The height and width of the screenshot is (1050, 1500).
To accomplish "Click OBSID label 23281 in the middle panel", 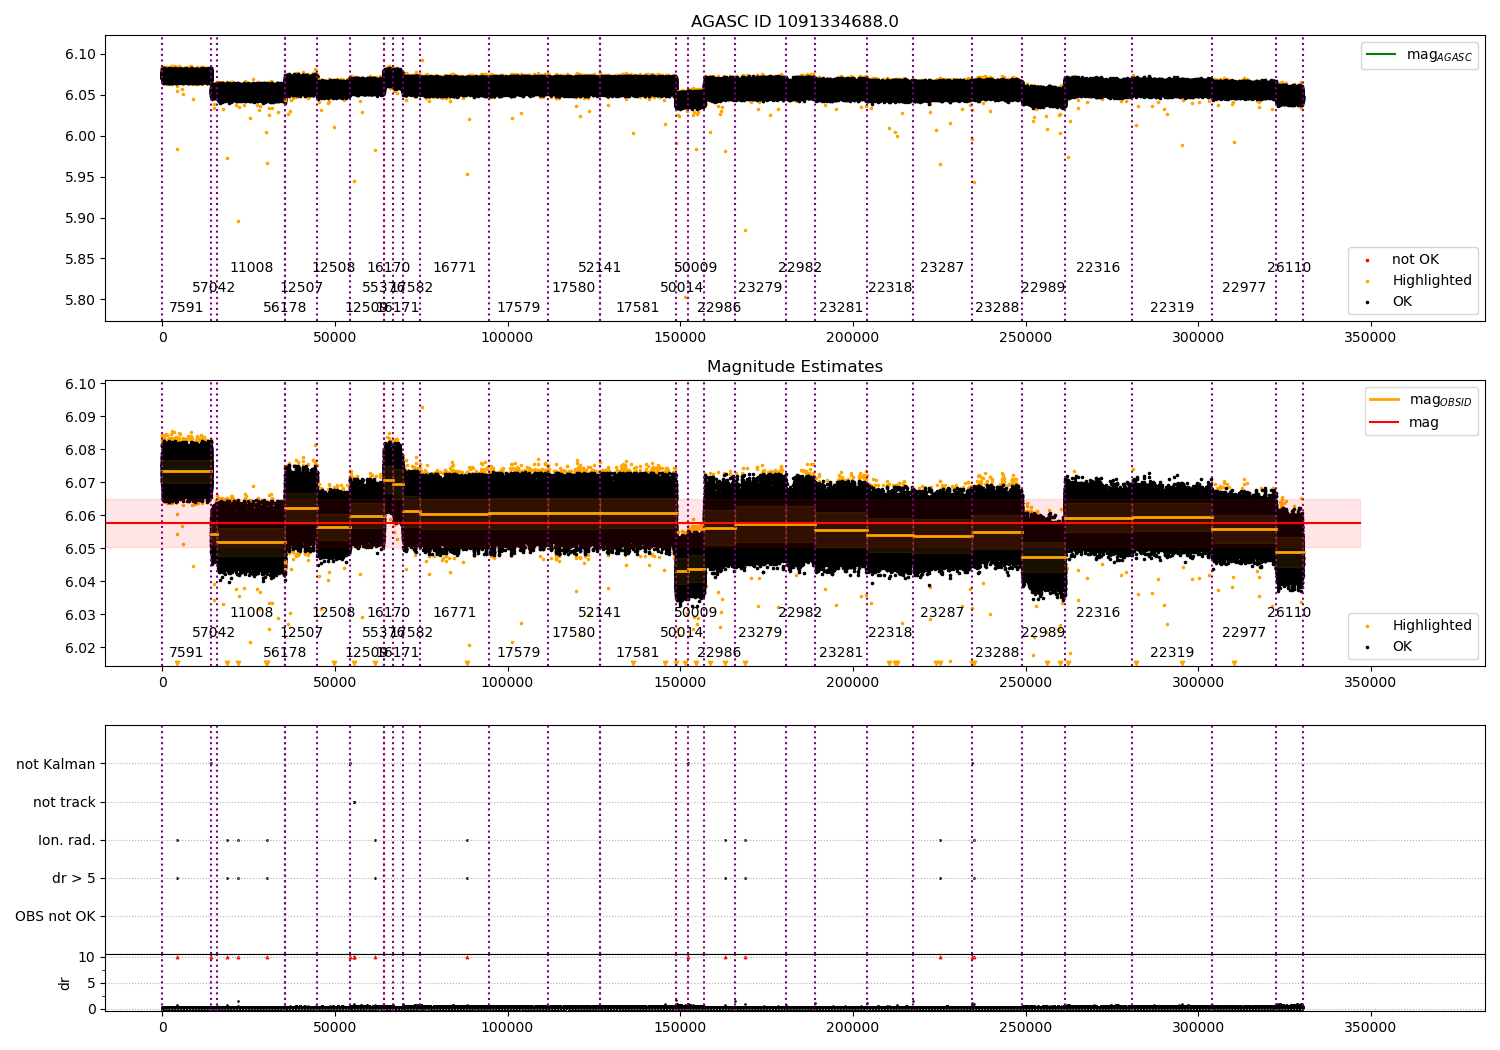I will [841, 653].
